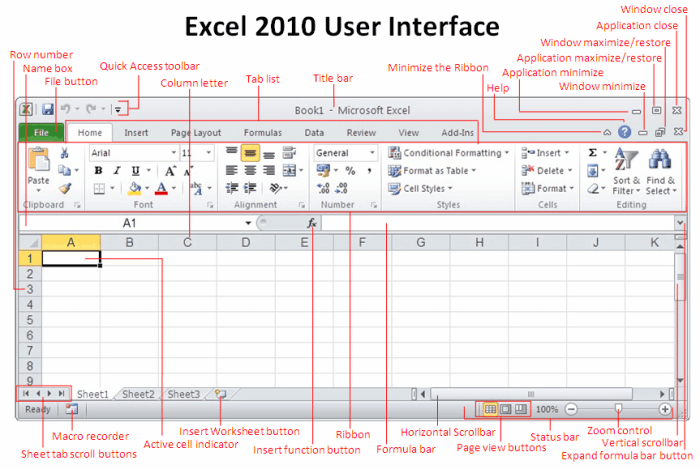Switch to the Insert ribbon tab
Viewport: 700px width, 469px height.
coord(136,133)
